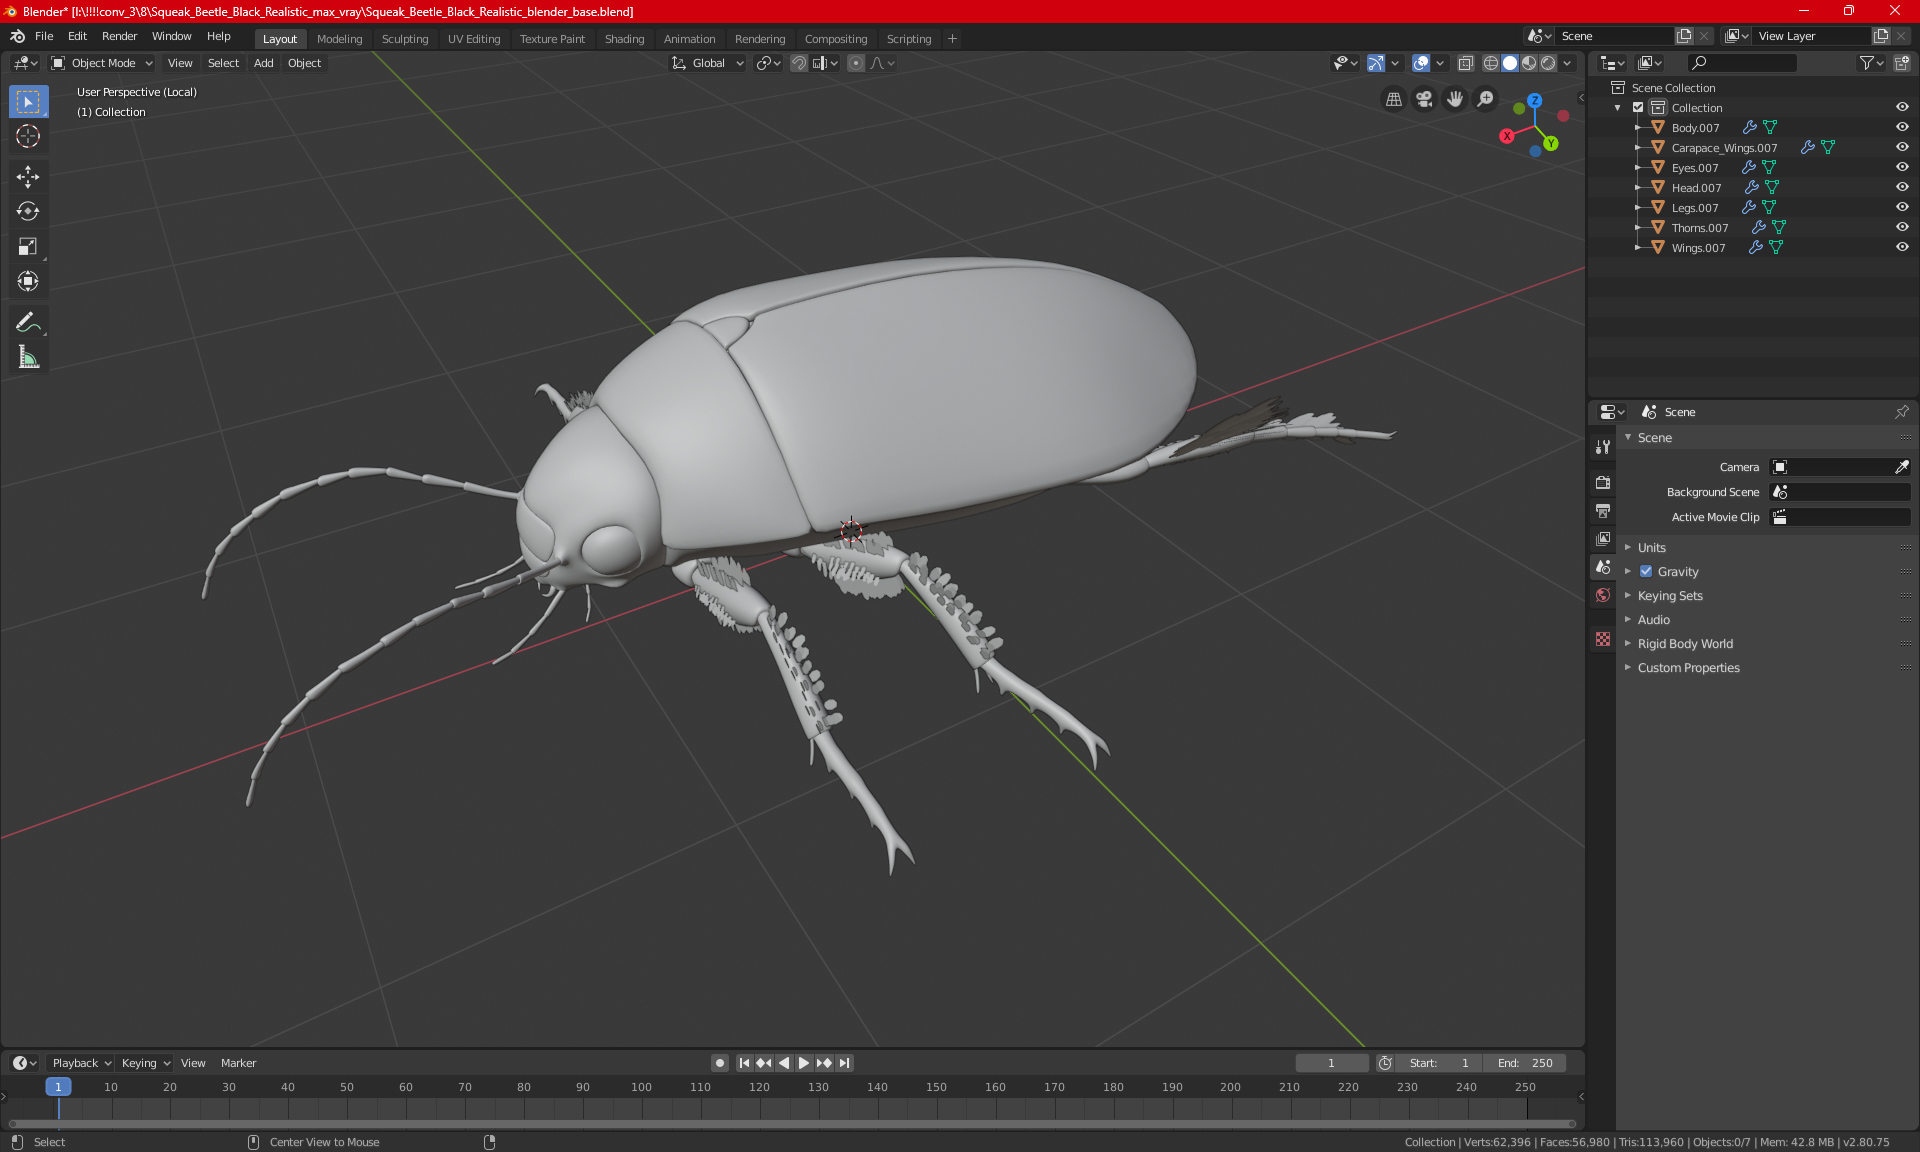Switch to the UV Editing workspace tab
The width and height of the screenshot is (1920, 1152).
(x=474, y=39)
